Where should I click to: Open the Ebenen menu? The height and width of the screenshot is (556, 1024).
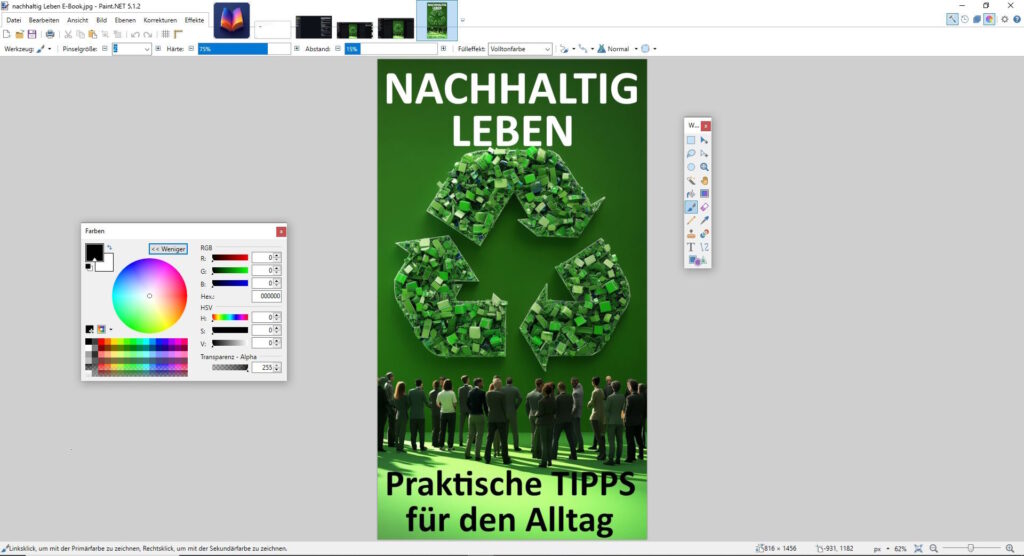point(125,20)
